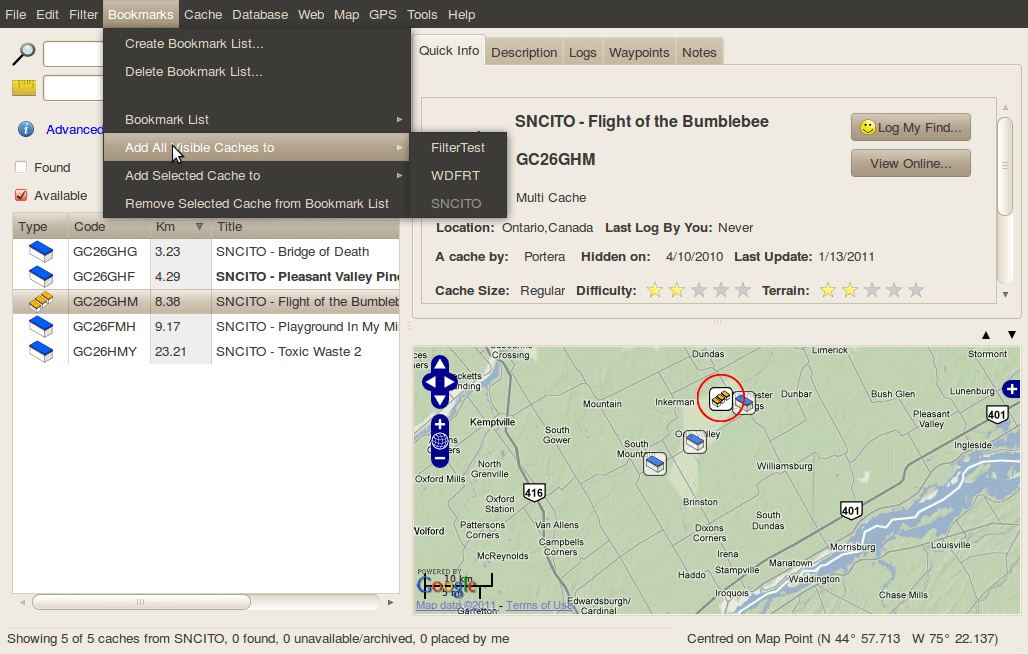The image size is (1028, 654).
Task: Open the Help menu
Action: pyautogui.click(x=462, y=14)
